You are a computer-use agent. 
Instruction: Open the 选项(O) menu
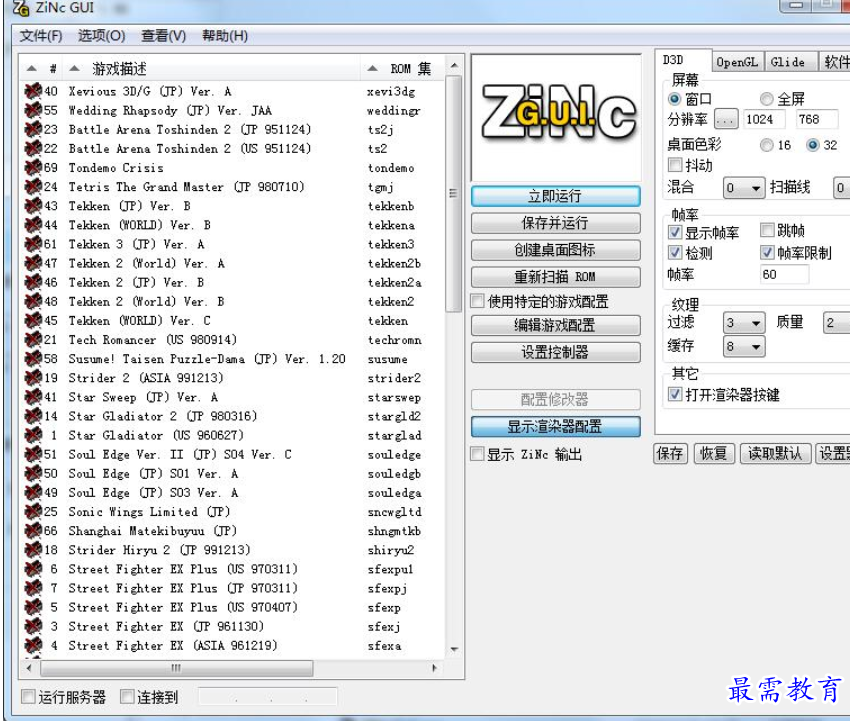pos(101,36)
